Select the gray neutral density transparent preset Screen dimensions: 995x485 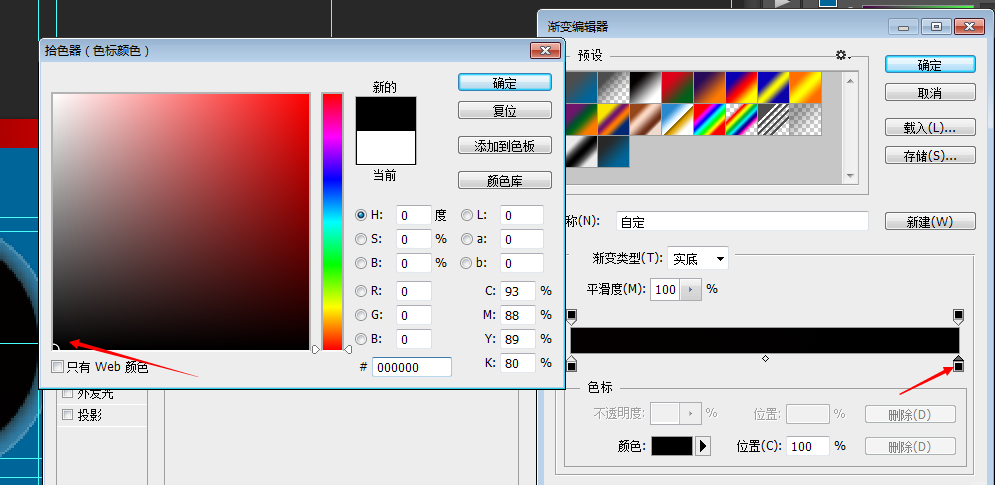click(805, 119)
